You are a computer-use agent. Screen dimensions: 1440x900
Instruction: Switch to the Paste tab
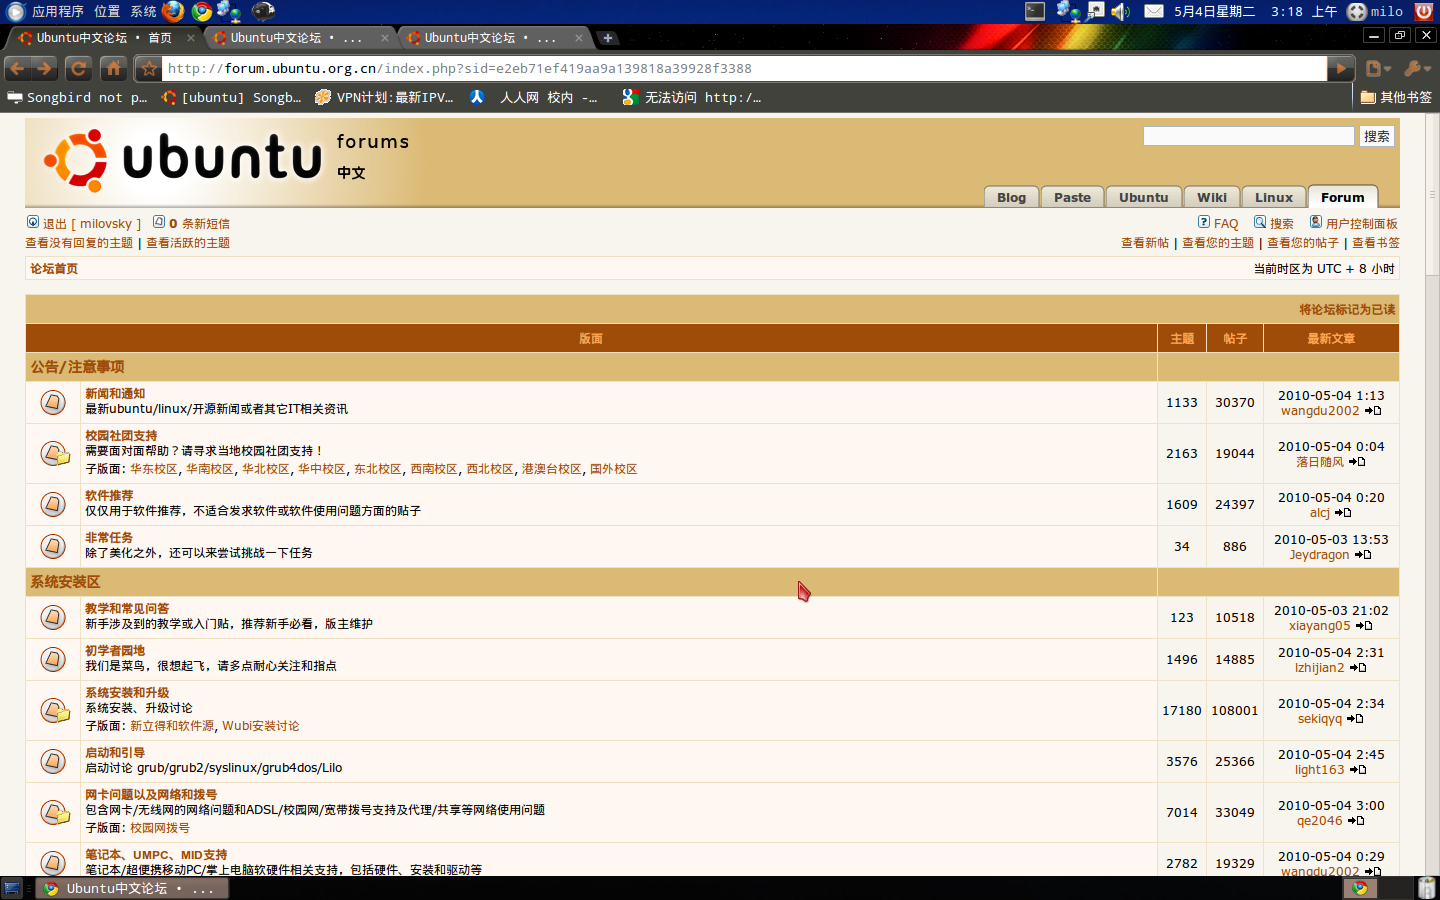(x=1072, y=197)
